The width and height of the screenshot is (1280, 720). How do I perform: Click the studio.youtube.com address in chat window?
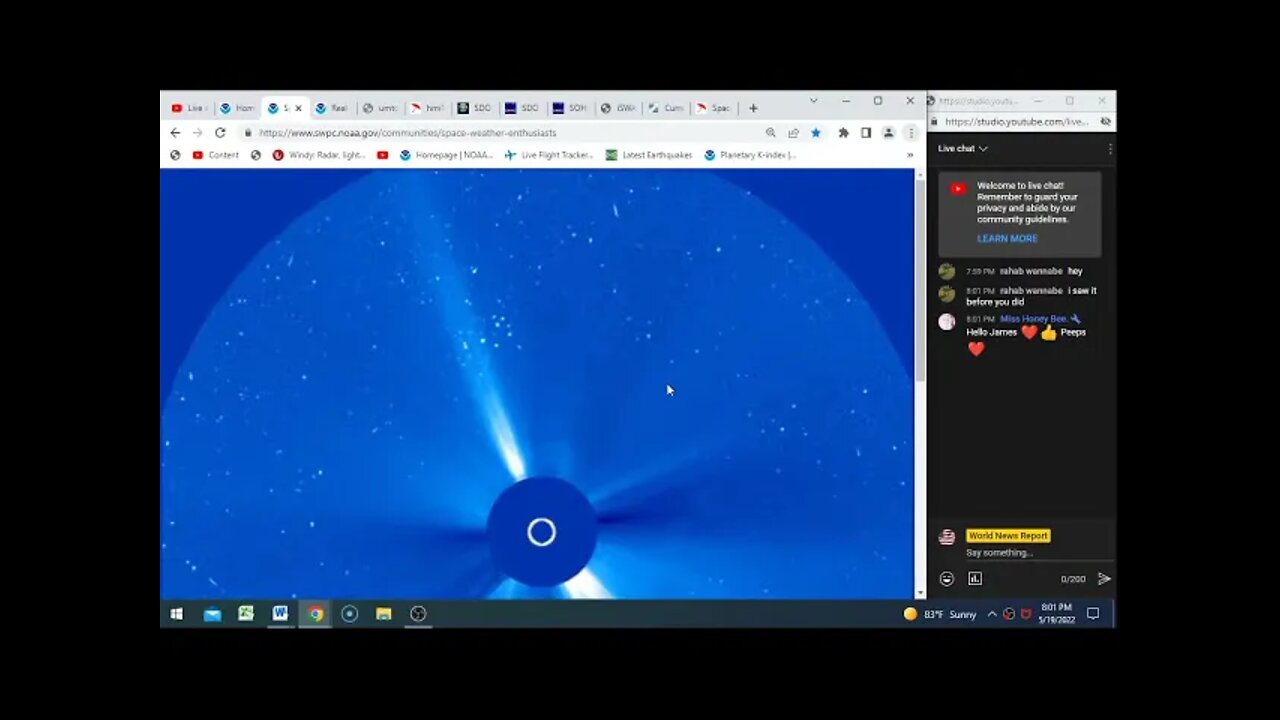tap(1017, 122)
